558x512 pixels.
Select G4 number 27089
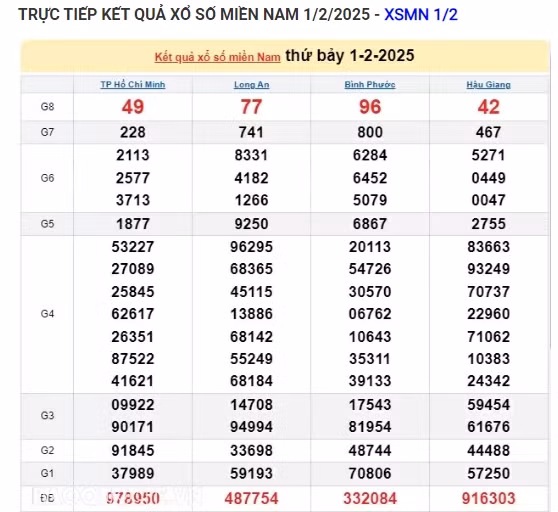click(x=133, y=269)
